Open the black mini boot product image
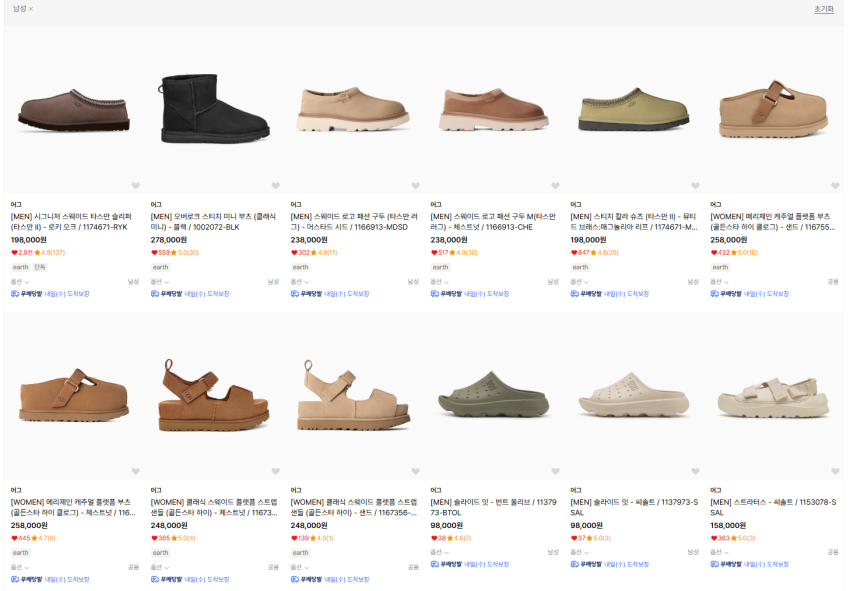850x591 pixels. [x=214, y=106]
